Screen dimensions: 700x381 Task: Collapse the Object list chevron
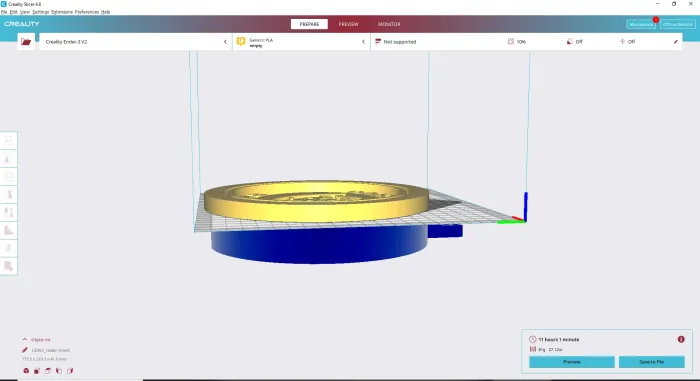point(25,339)
